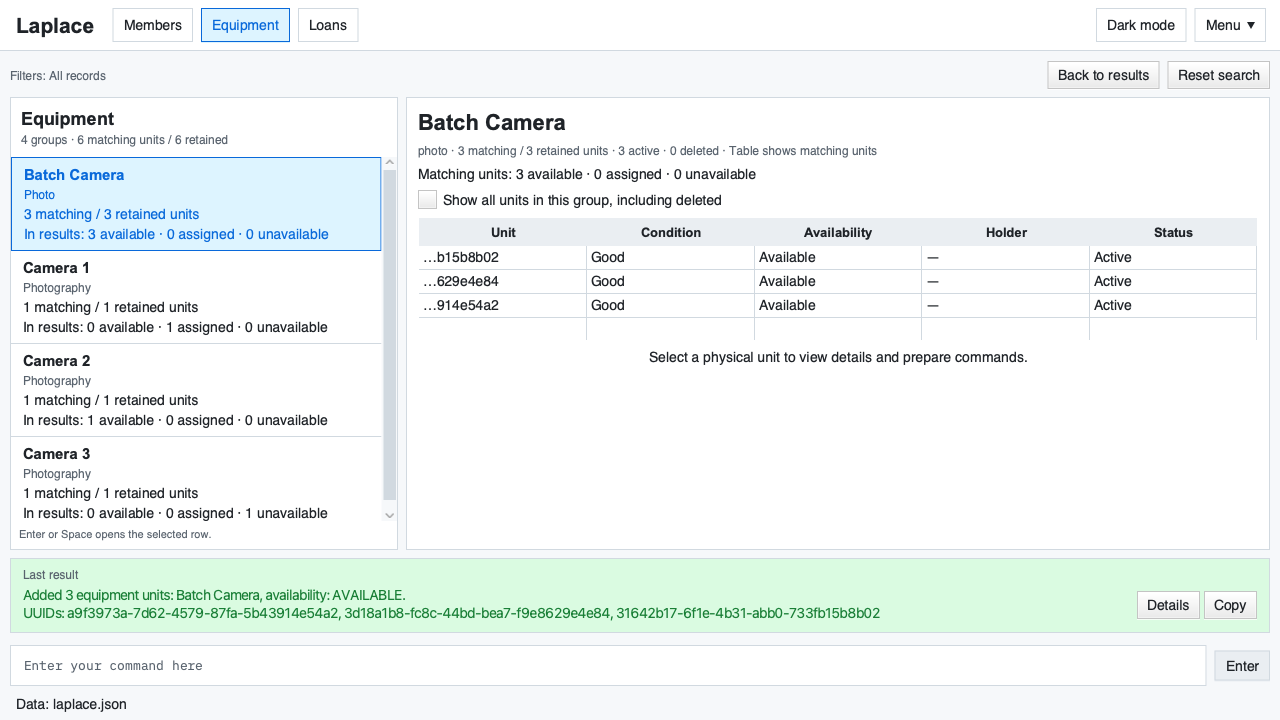The image size is (1280, 720).
Task: Click Filters: All records text
Action: [58, 76]
